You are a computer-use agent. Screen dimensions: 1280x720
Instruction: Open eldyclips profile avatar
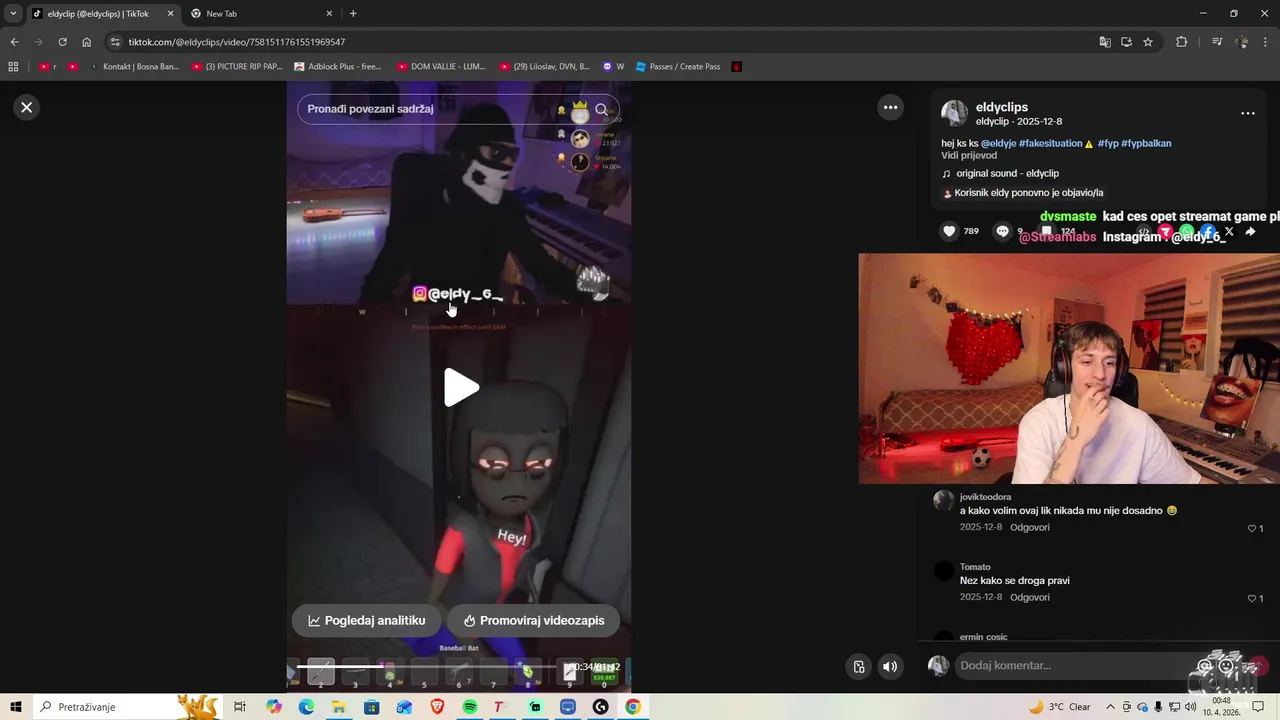(x=954, y=113)
